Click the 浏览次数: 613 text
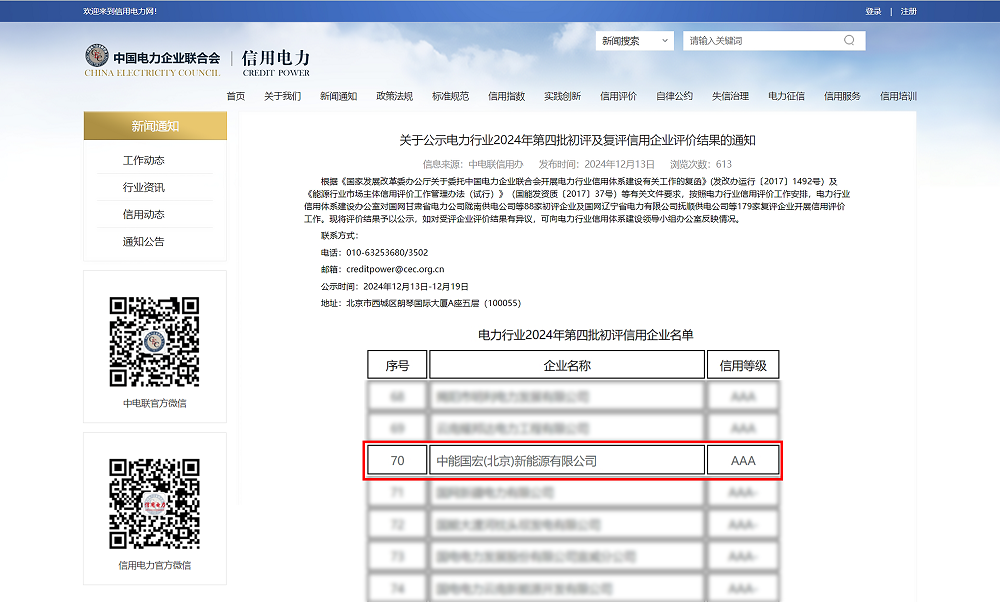The width and height of the screenshot is (1000, 602). (701, 165)
